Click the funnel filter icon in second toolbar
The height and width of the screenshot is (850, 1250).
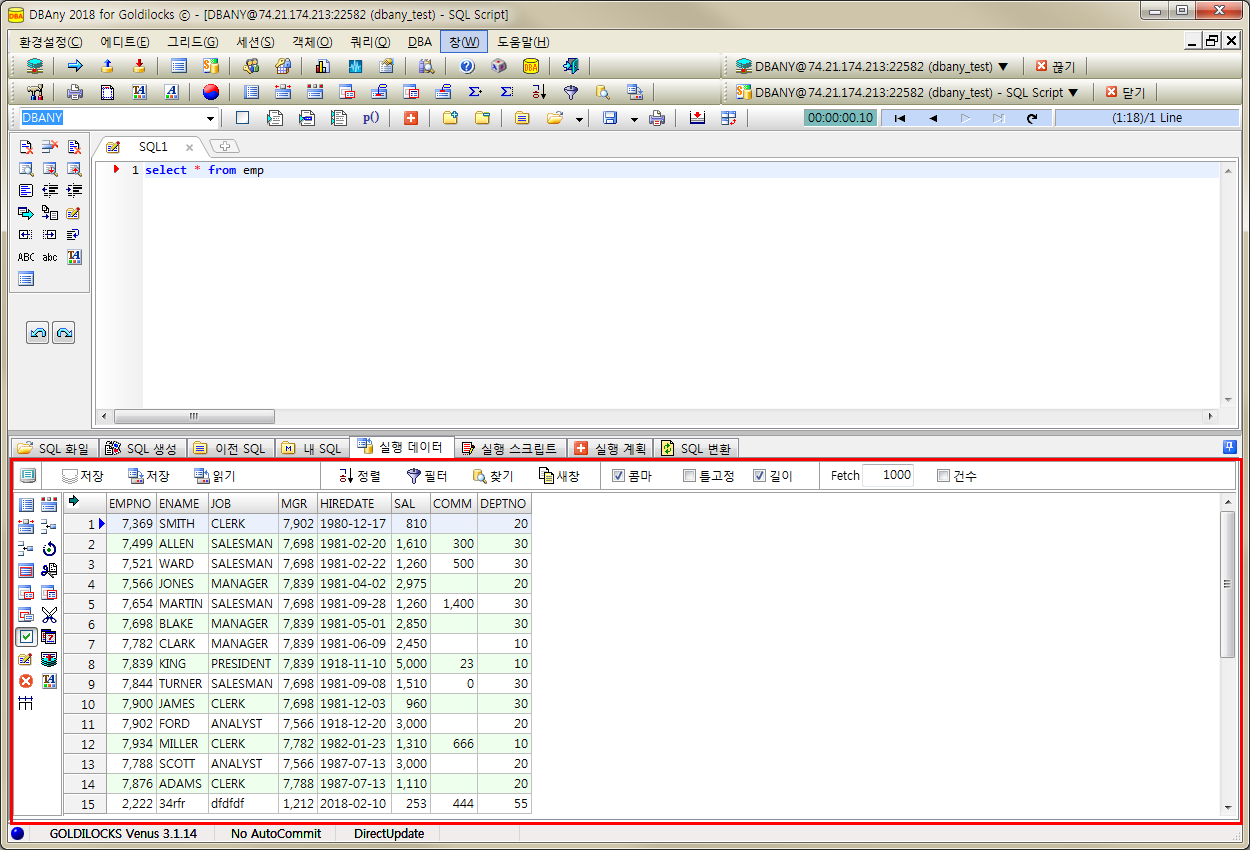click(571, 92)
